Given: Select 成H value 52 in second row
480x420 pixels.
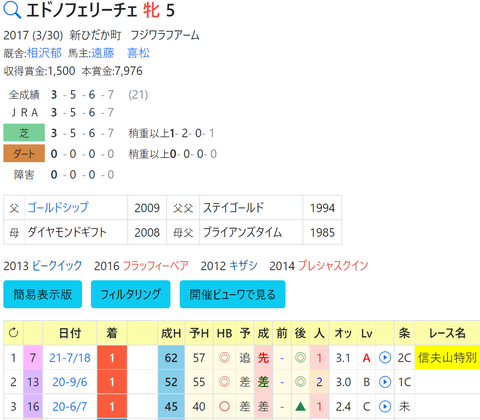Looking at the screenshot, I should click(171, 382).
